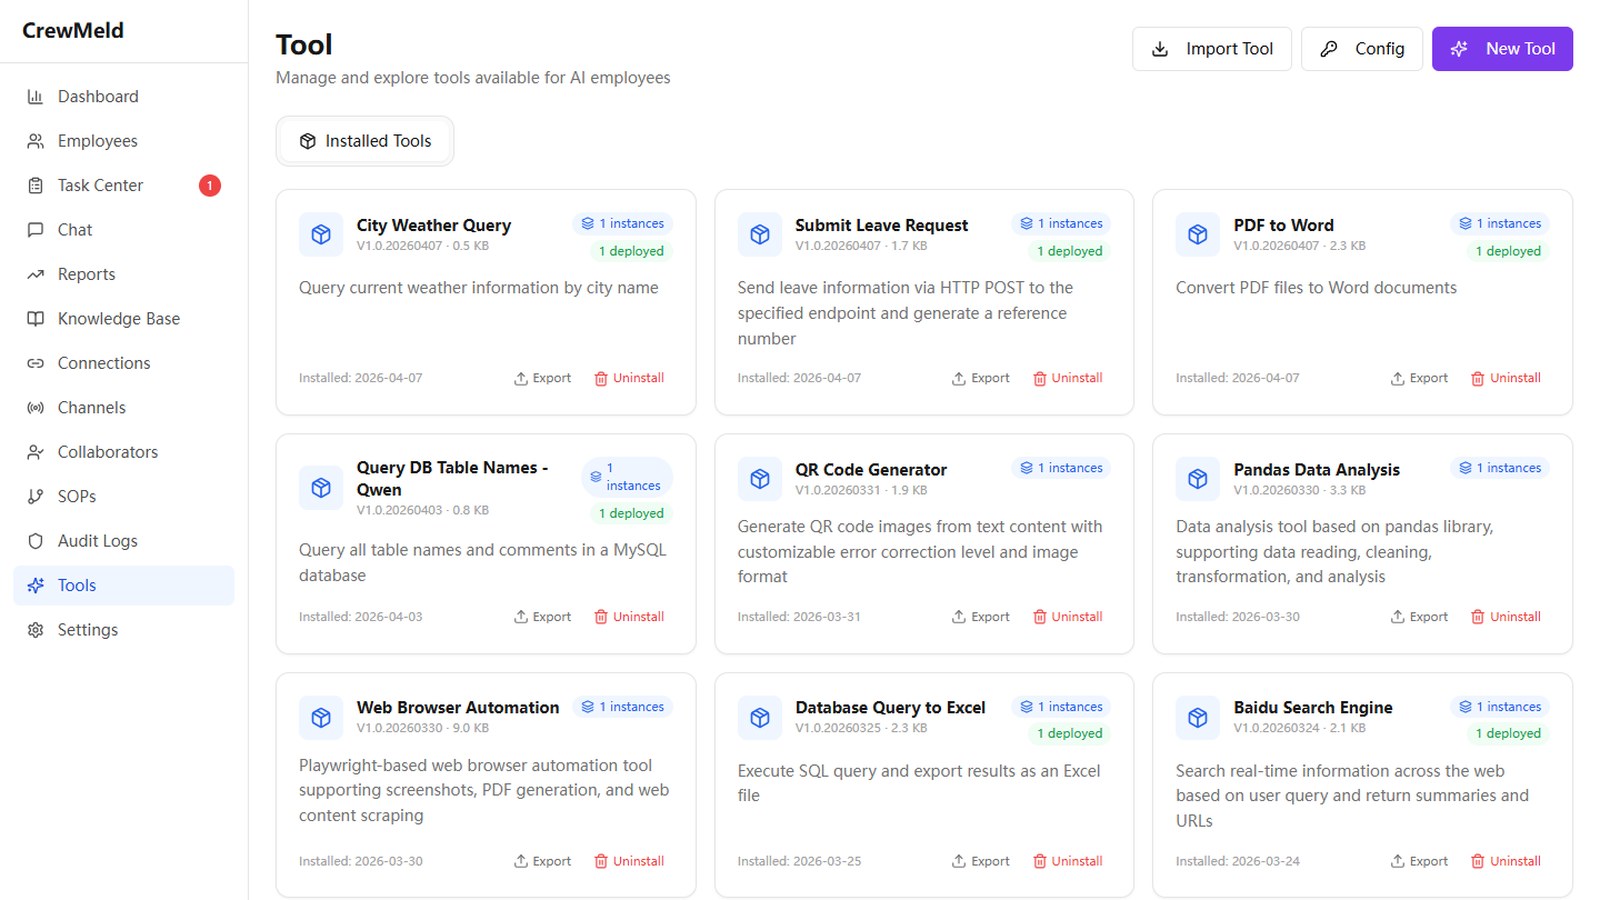
Task: Export the Query DB Table Names tool
Action: click(x=543, y=617)
